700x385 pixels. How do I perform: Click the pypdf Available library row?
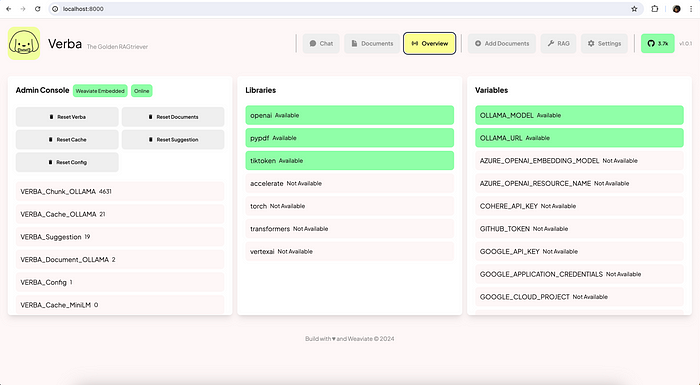pyautogui.click(x=350, y=138)
